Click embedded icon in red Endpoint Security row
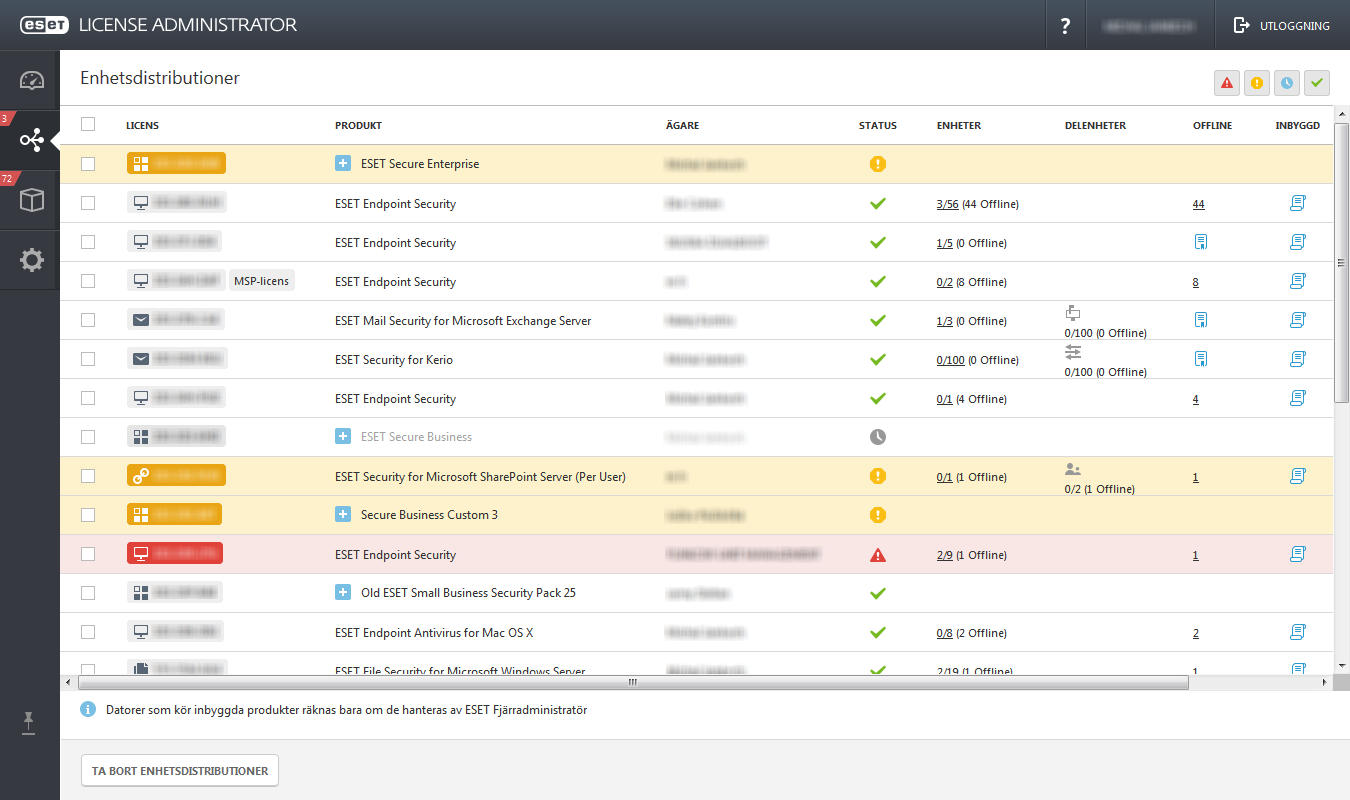 click(x=1298, y=554)
